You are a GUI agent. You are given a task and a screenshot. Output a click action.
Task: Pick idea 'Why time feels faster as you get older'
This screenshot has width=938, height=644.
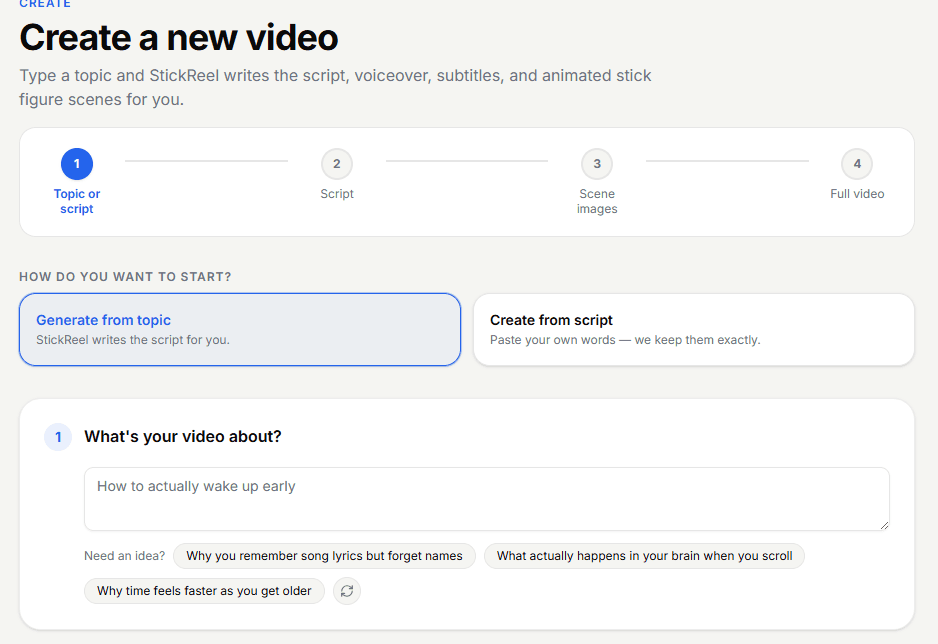click(204, 591)
